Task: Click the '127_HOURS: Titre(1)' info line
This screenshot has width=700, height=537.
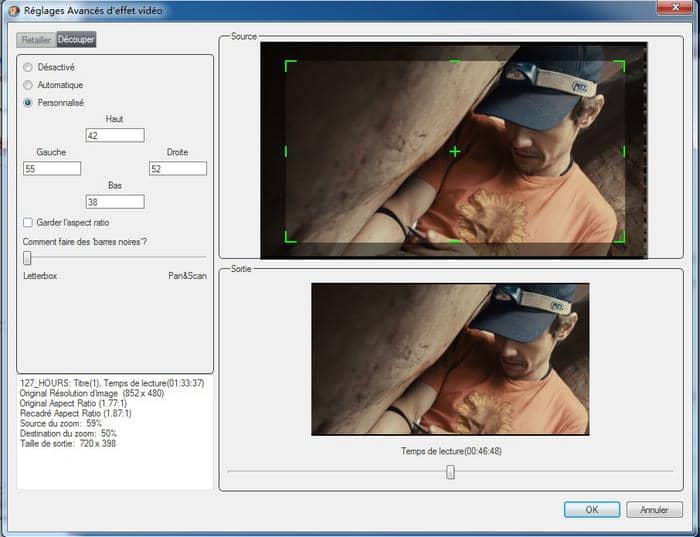Action: [112, 383]
